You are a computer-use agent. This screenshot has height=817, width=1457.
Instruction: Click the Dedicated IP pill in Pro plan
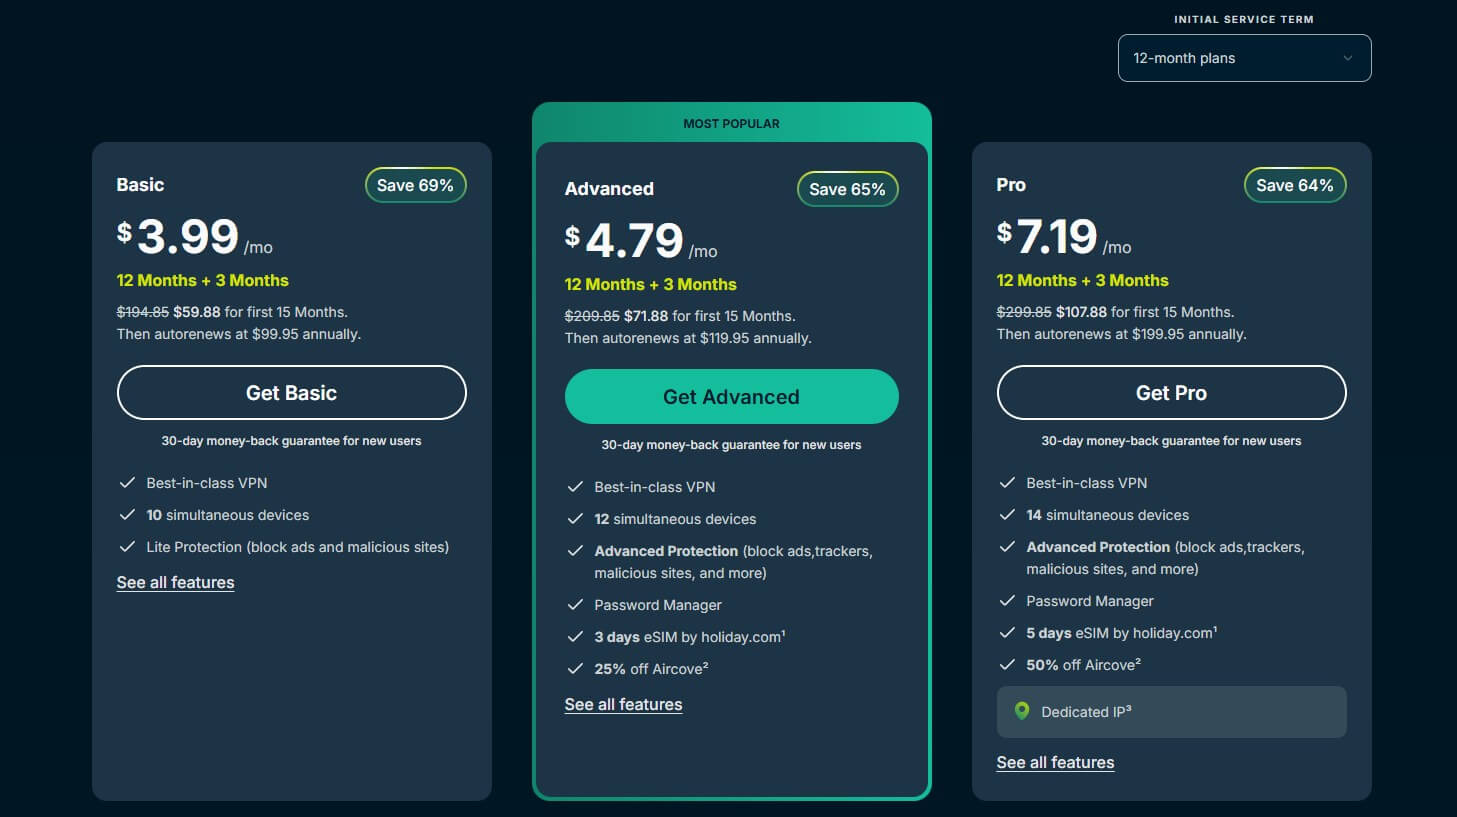tap(1170, 712)
